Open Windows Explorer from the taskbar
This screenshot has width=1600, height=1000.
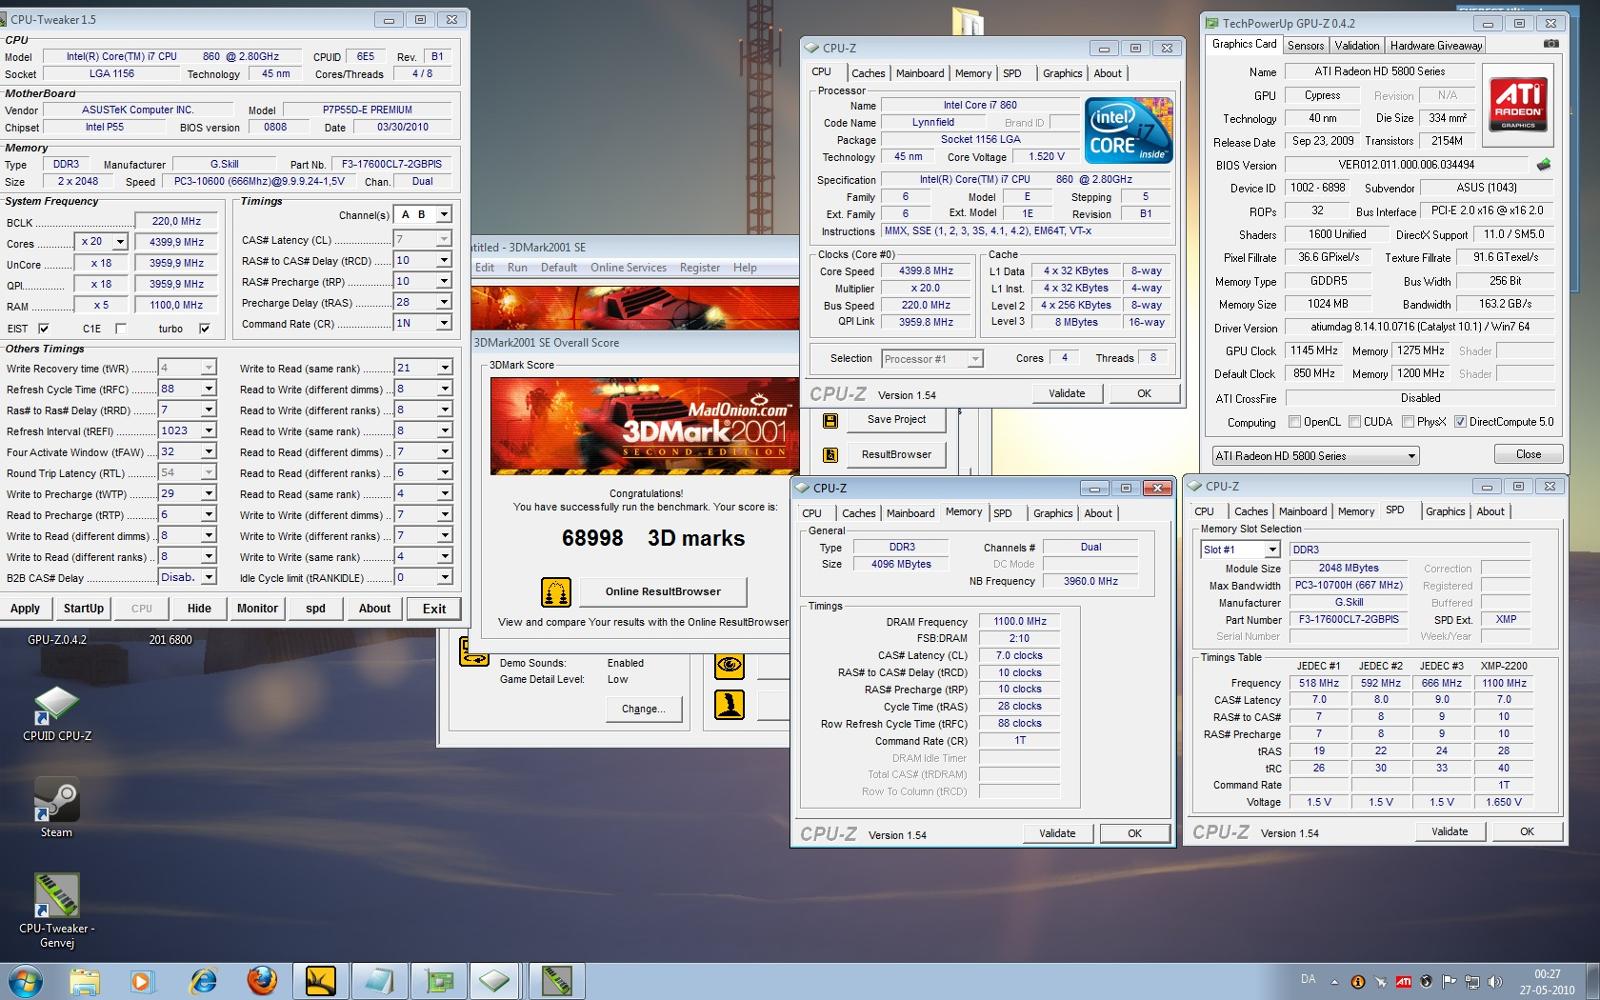85,982
